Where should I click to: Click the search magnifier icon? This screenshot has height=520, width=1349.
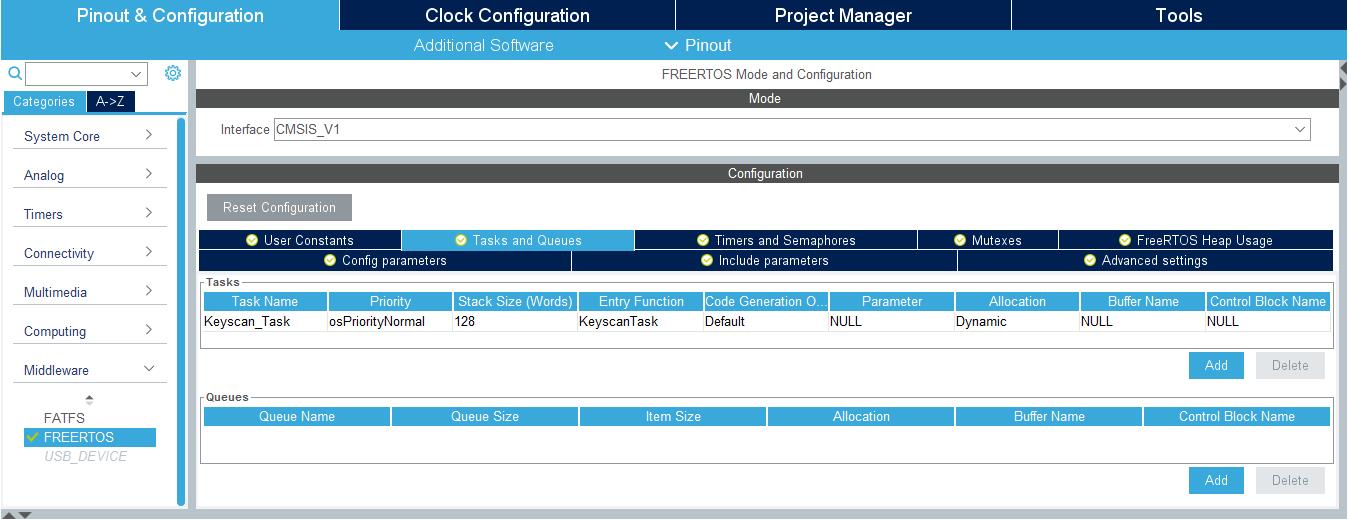click(x=15, y=74)
